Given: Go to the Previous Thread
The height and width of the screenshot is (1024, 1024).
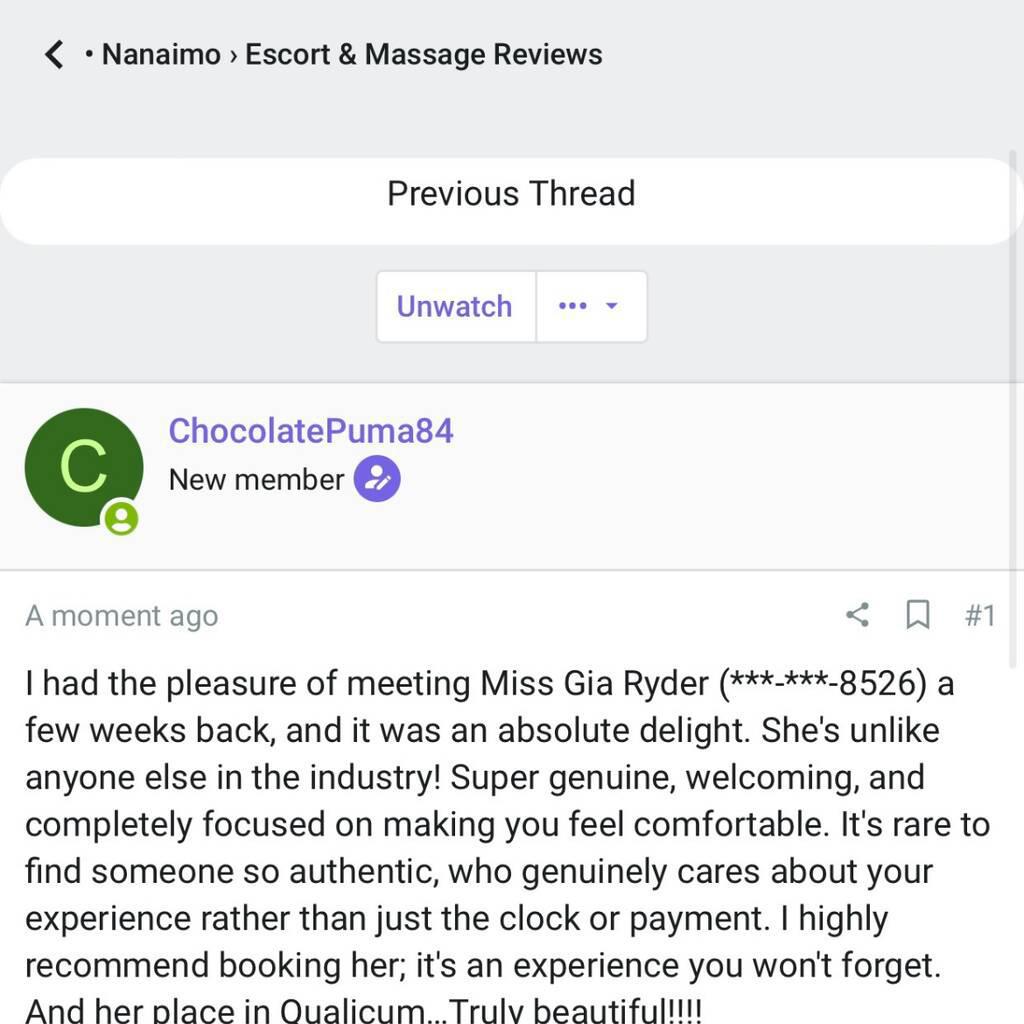Looking at the screenshot, I should pyautogui.click(x=511, y=193).
